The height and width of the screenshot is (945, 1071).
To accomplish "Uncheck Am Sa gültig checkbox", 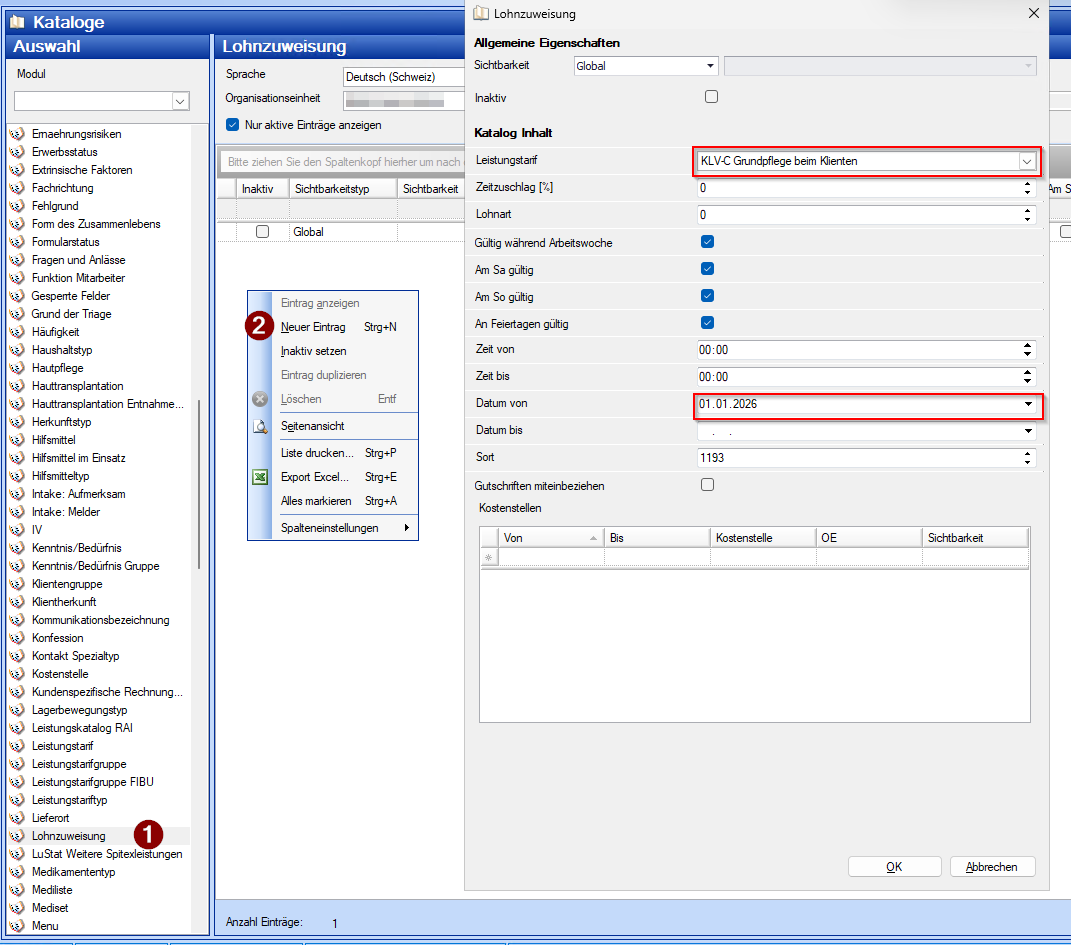I will coord(708,269).
